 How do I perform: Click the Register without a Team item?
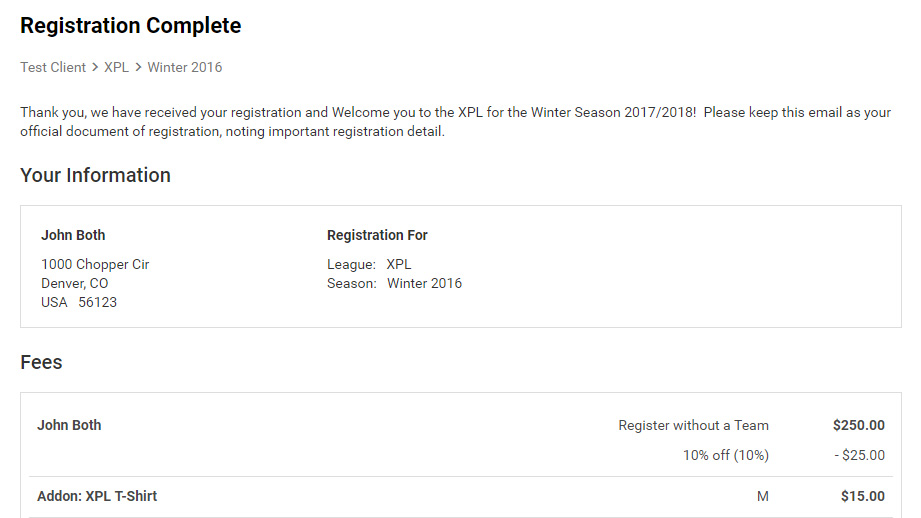[693, 425]
